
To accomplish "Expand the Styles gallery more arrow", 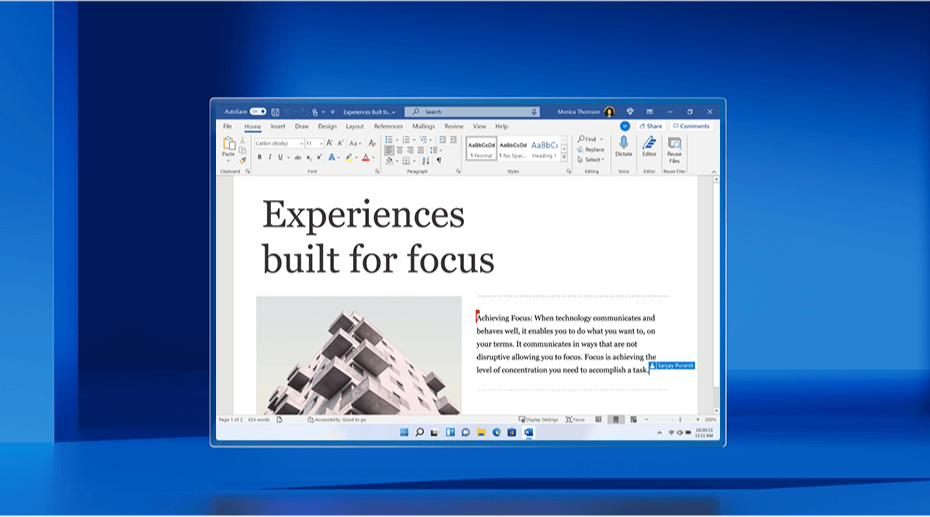I will (x=564, y=159).
